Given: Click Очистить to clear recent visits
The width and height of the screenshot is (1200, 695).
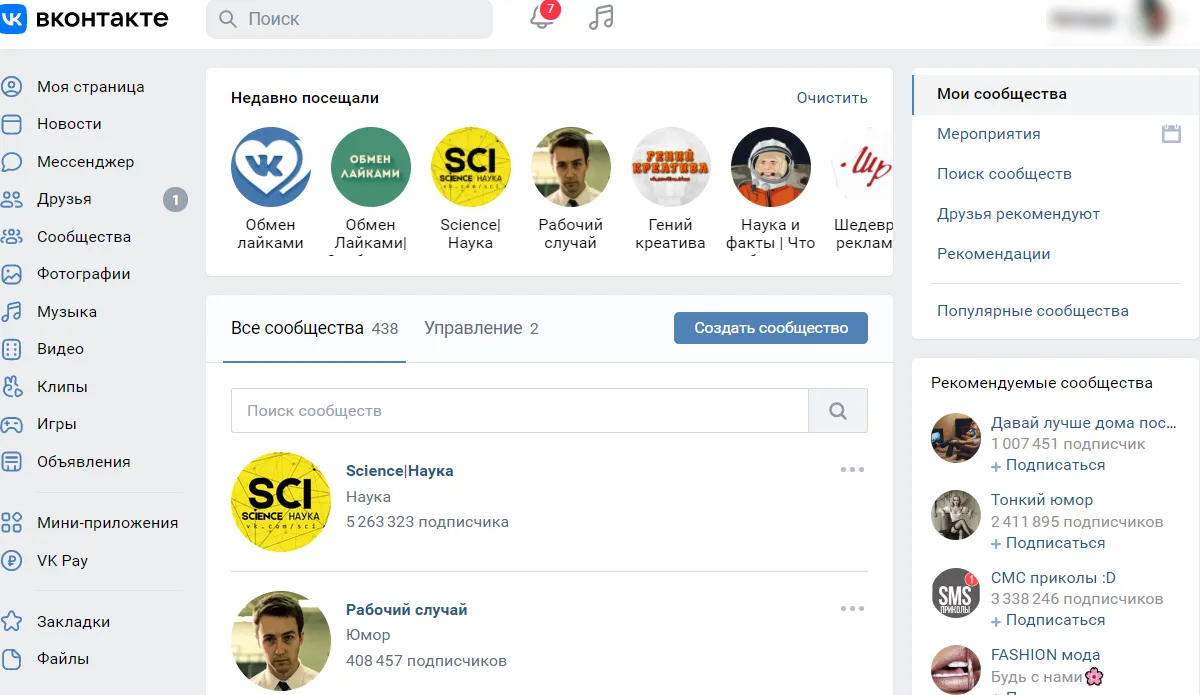Looking at the screenshot, I should [x=832, y=98].
